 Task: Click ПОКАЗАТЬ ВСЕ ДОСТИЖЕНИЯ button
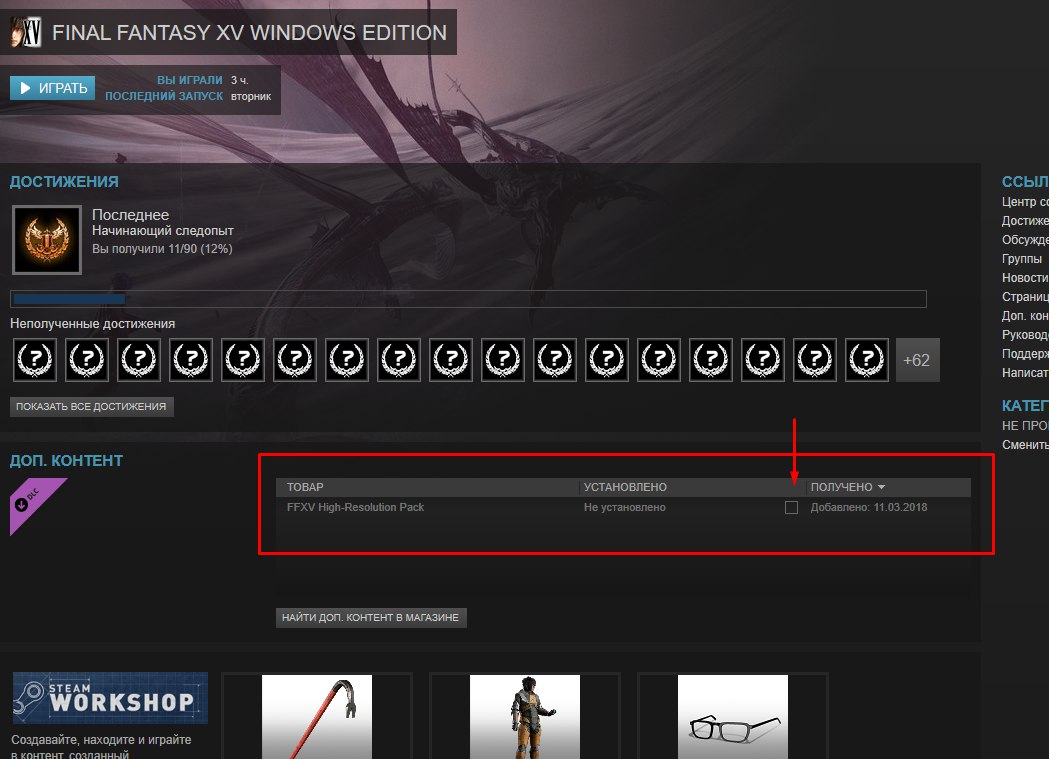pyautogui.click(x=92, y=407)
